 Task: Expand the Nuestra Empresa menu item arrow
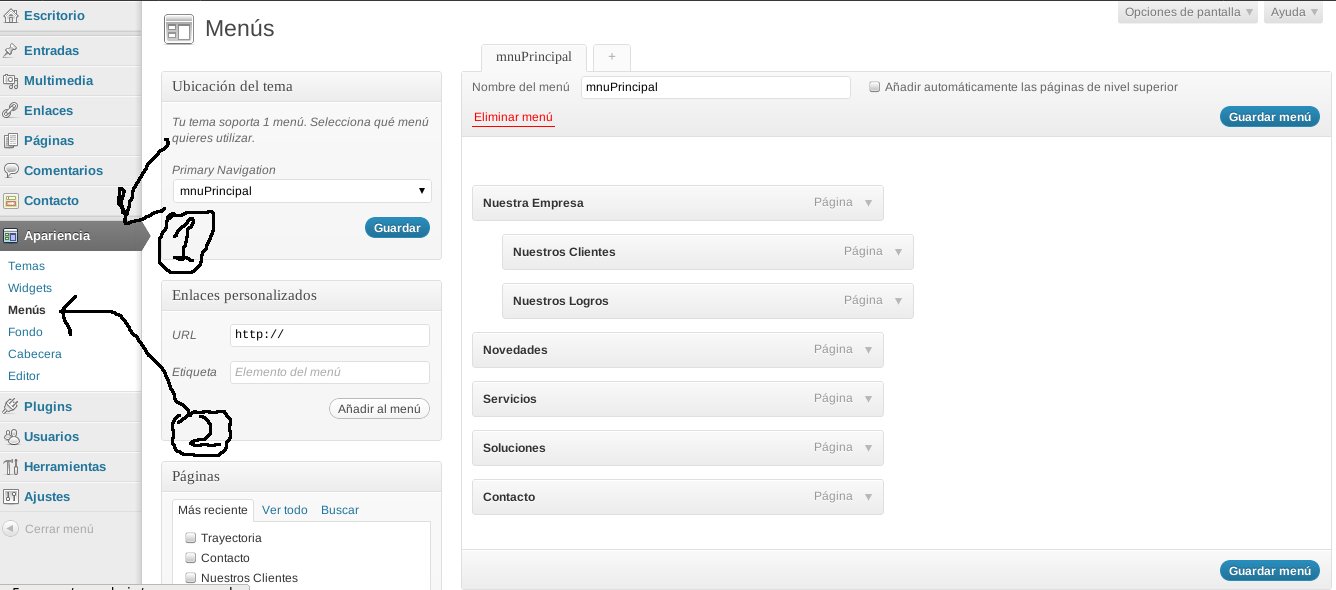click(868, 203)
